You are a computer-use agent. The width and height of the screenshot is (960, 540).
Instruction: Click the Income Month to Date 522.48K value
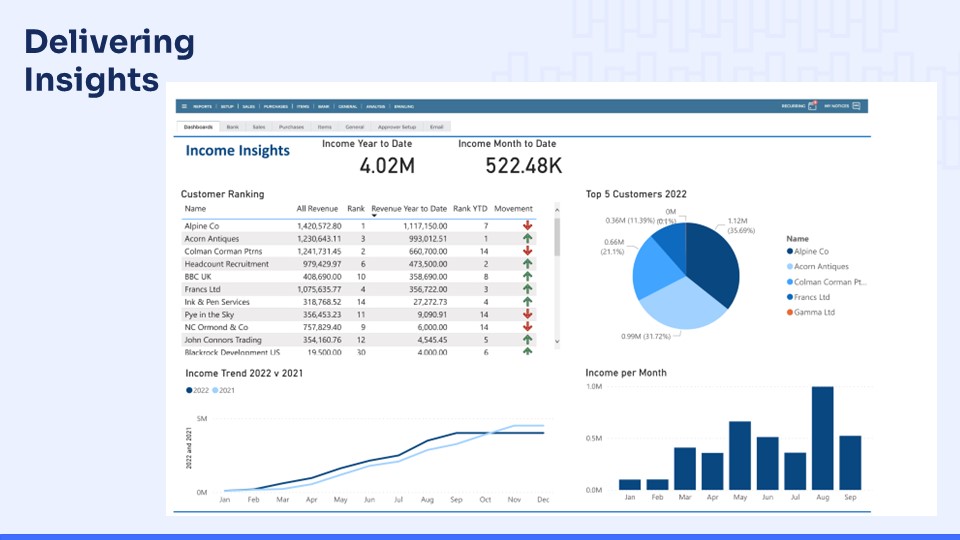click(x=523, y=166)
